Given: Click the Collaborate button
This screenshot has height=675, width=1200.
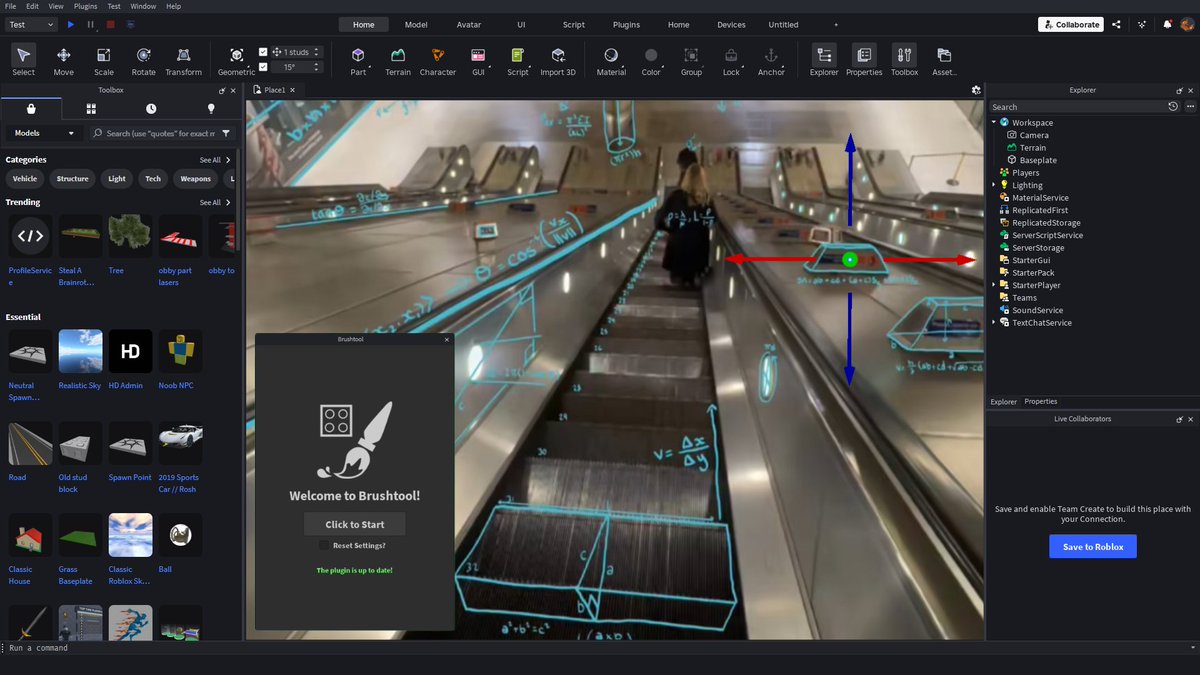Looking at the screenshot, I should point(1070,24).
